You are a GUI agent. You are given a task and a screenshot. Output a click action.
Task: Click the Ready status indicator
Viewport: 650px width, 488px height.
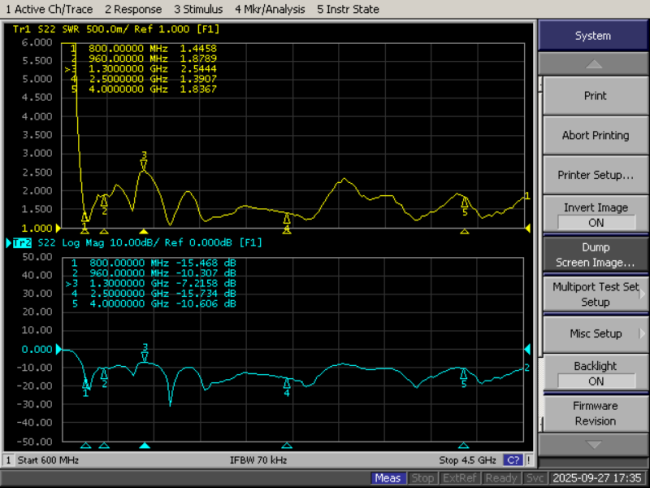pyautogui.click(x=501, y=478)
